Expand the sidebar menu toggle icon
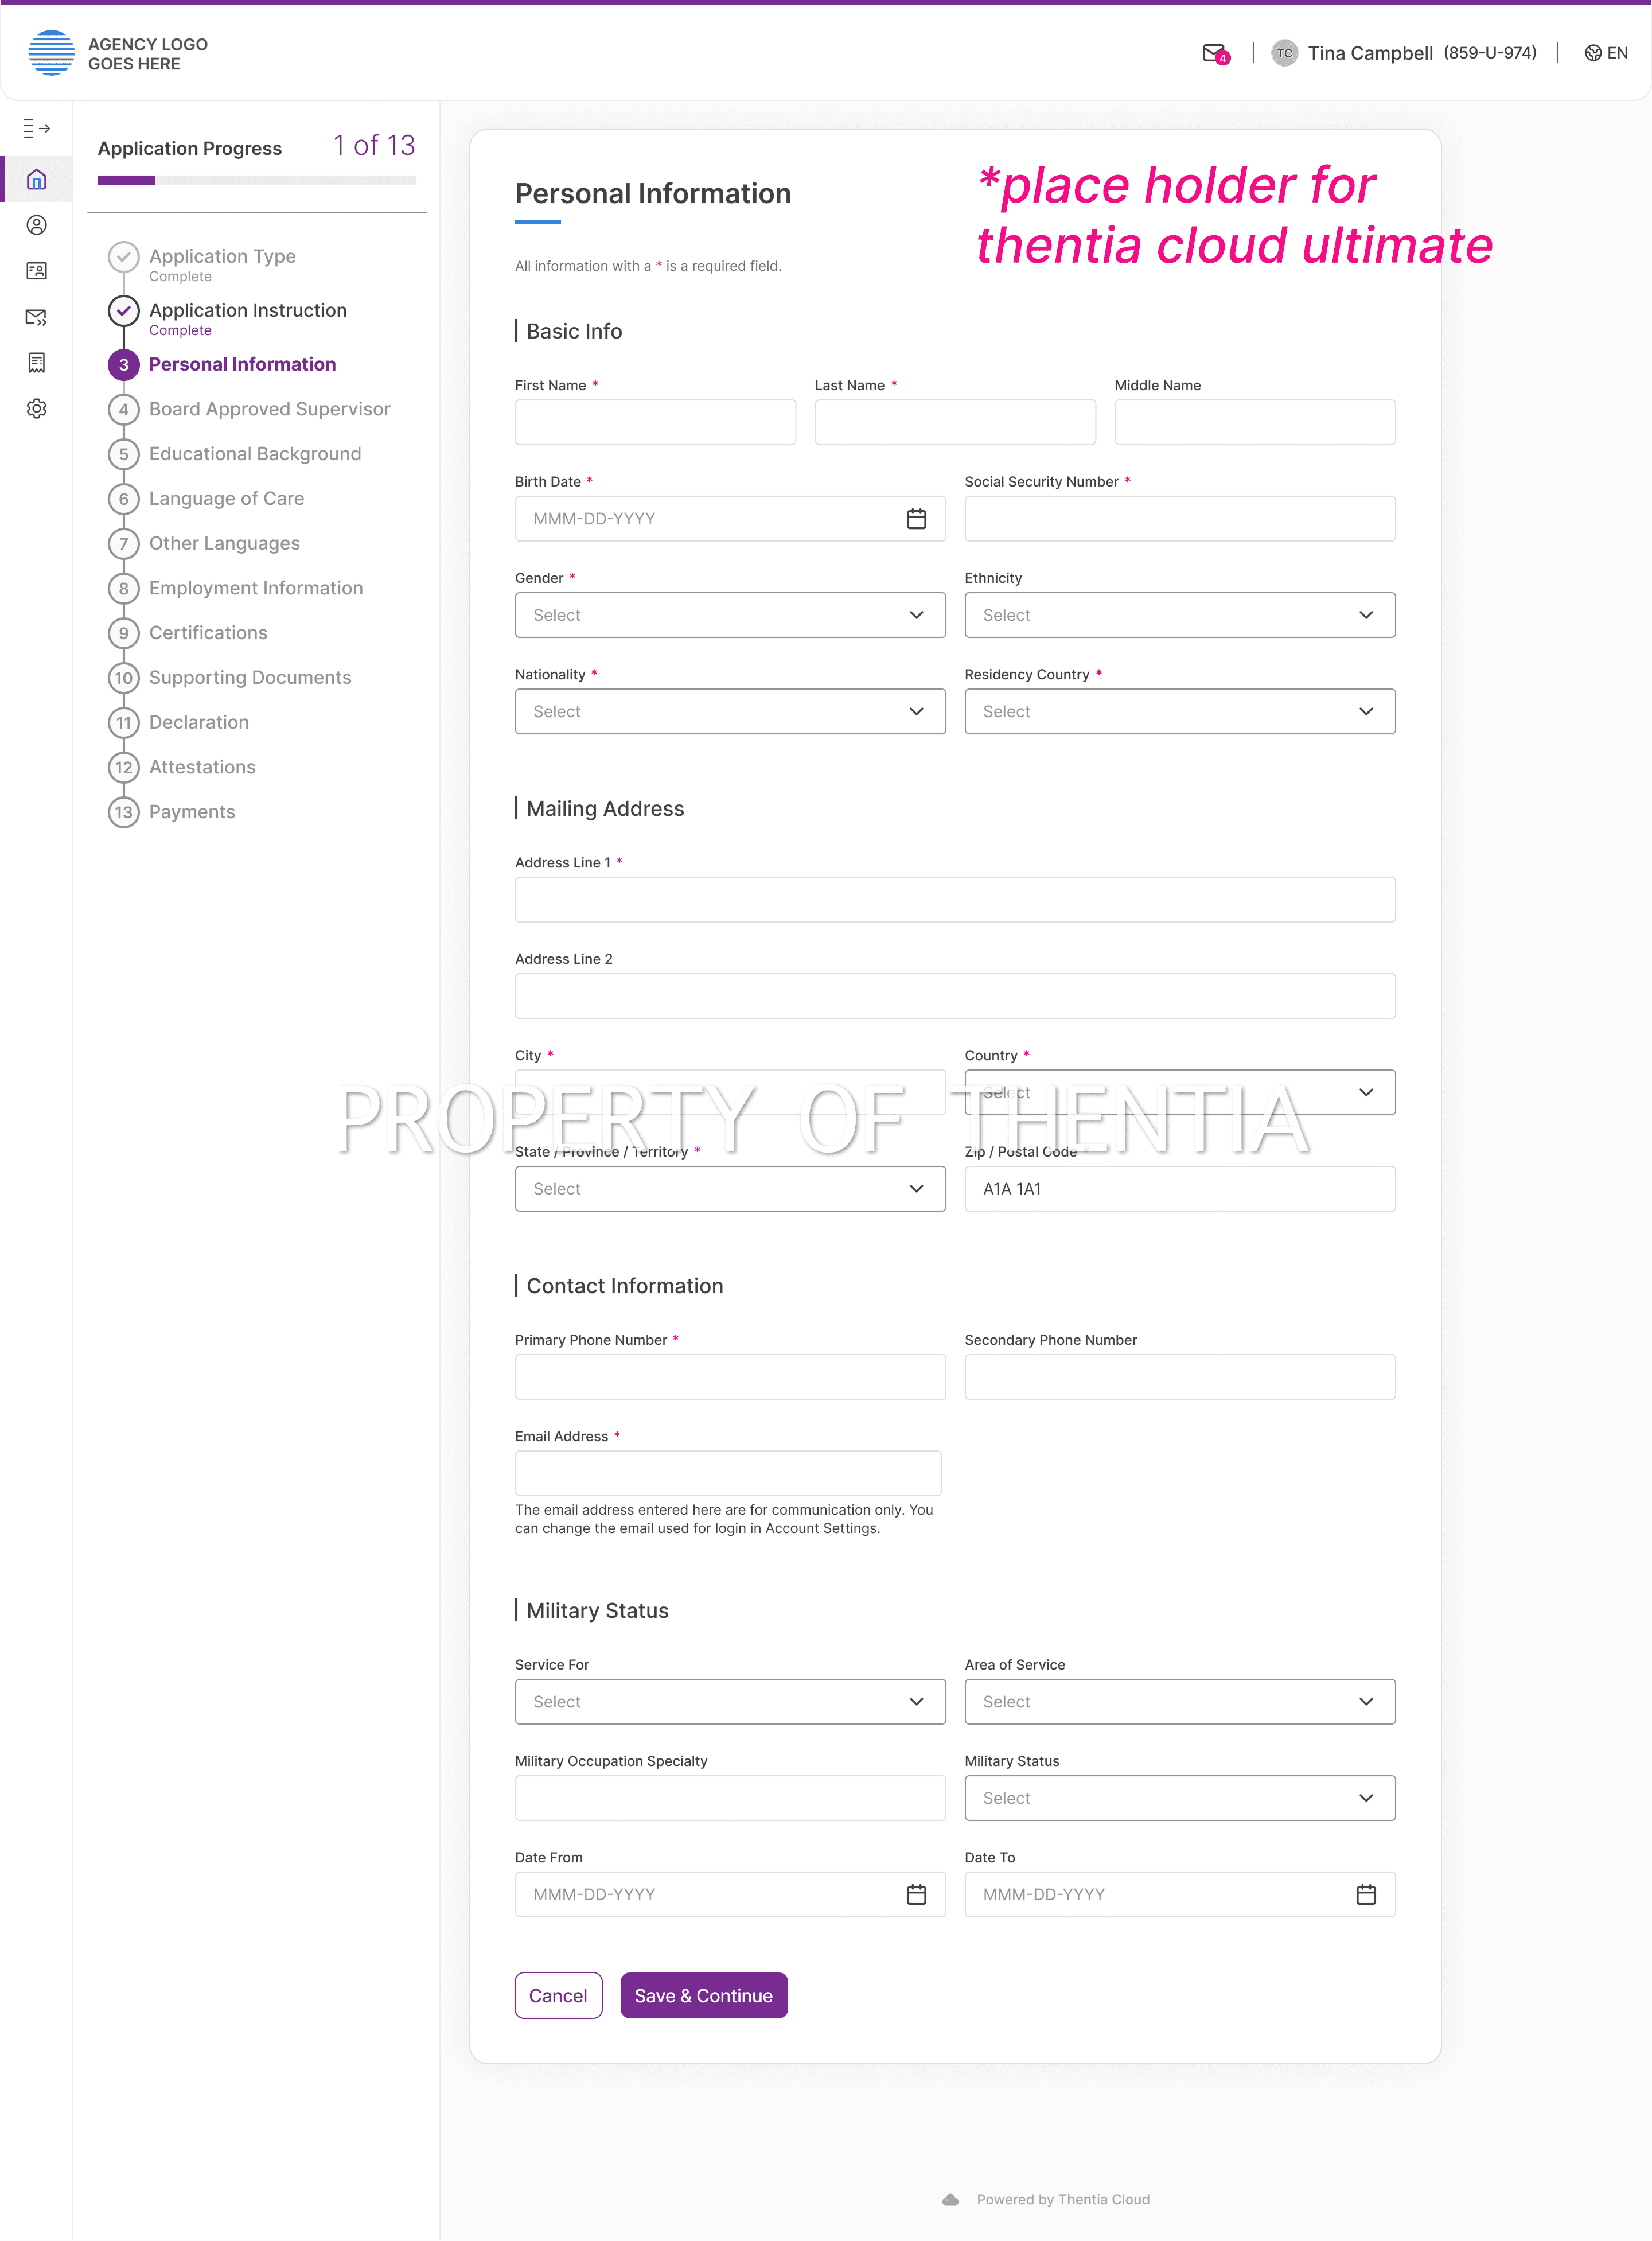This screenshot has height=2241, width=1652. 37,128
